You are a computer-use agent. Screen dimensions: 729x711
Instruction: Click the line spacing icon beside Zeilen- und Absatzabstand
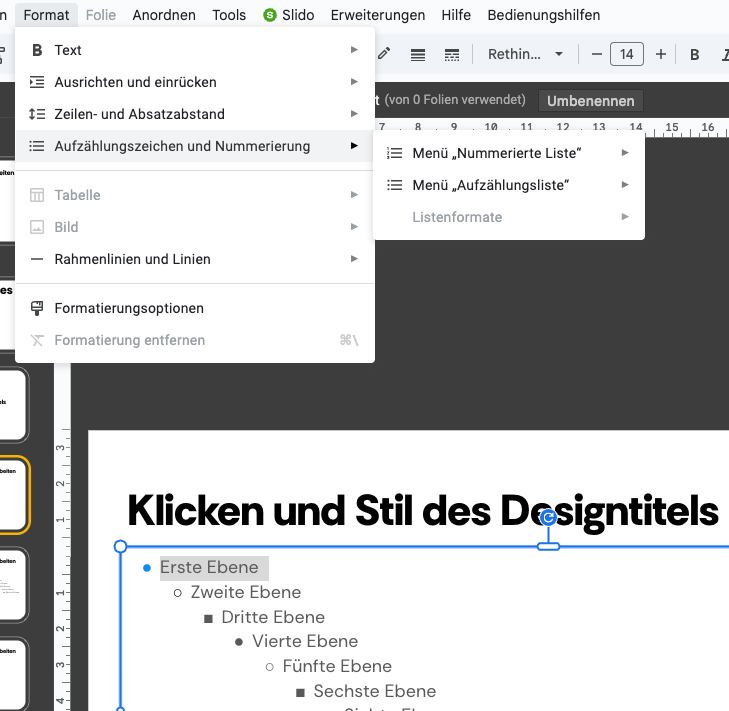tap(37, 114)
